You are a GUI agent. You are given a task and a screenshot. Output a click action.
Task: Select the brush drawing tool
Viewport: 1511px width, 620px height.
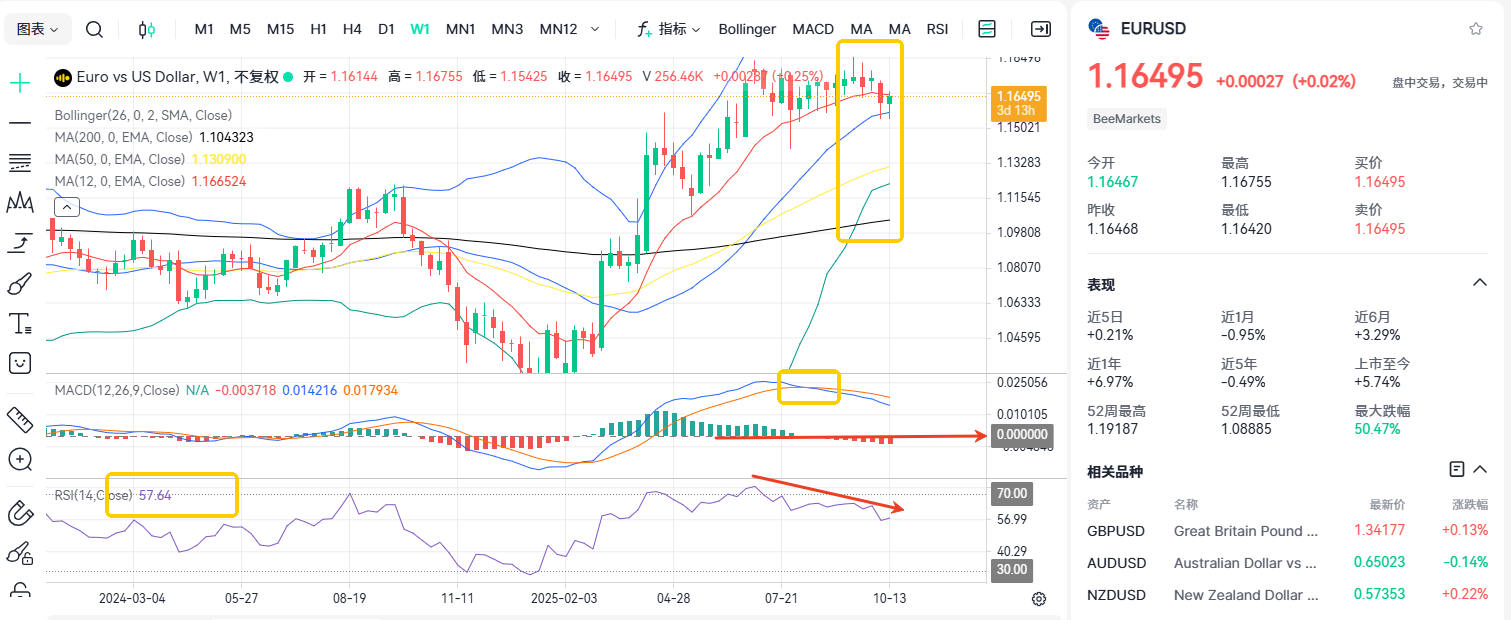click(19, 285)
